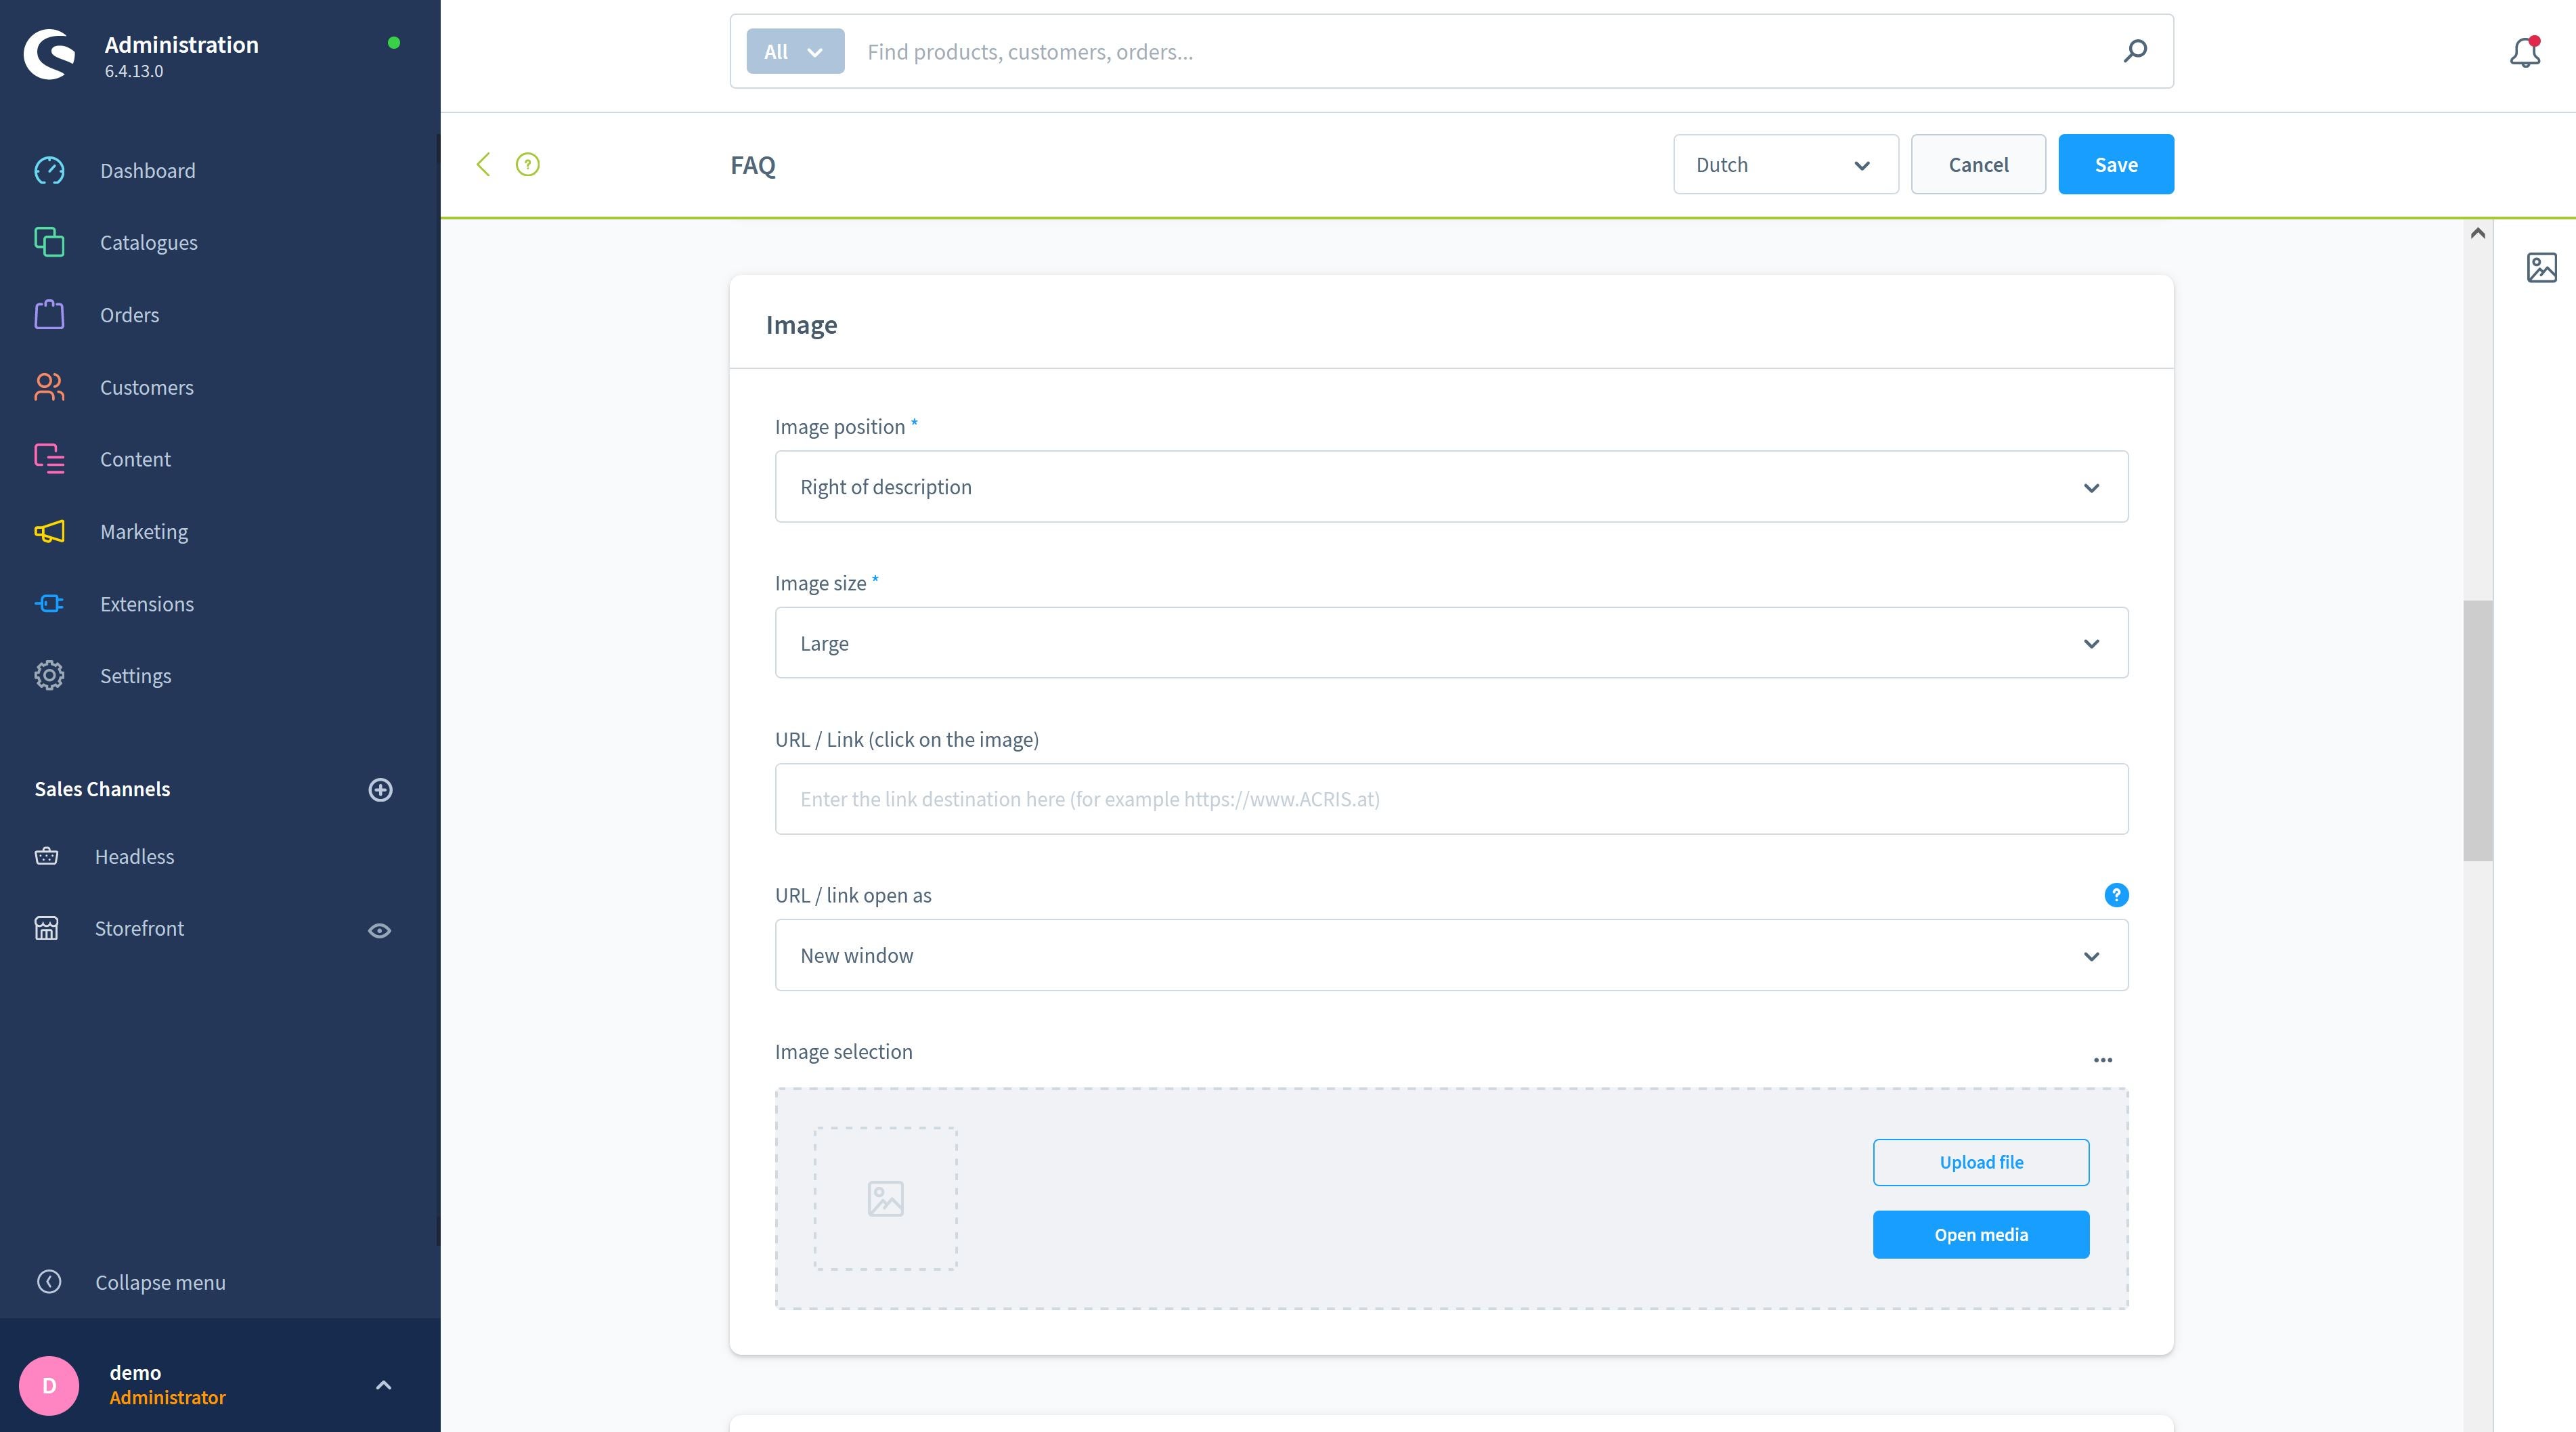Screen dimensions: 2576x1432
Task: Open the Headless sales channel
Action: tap(134, 857)
